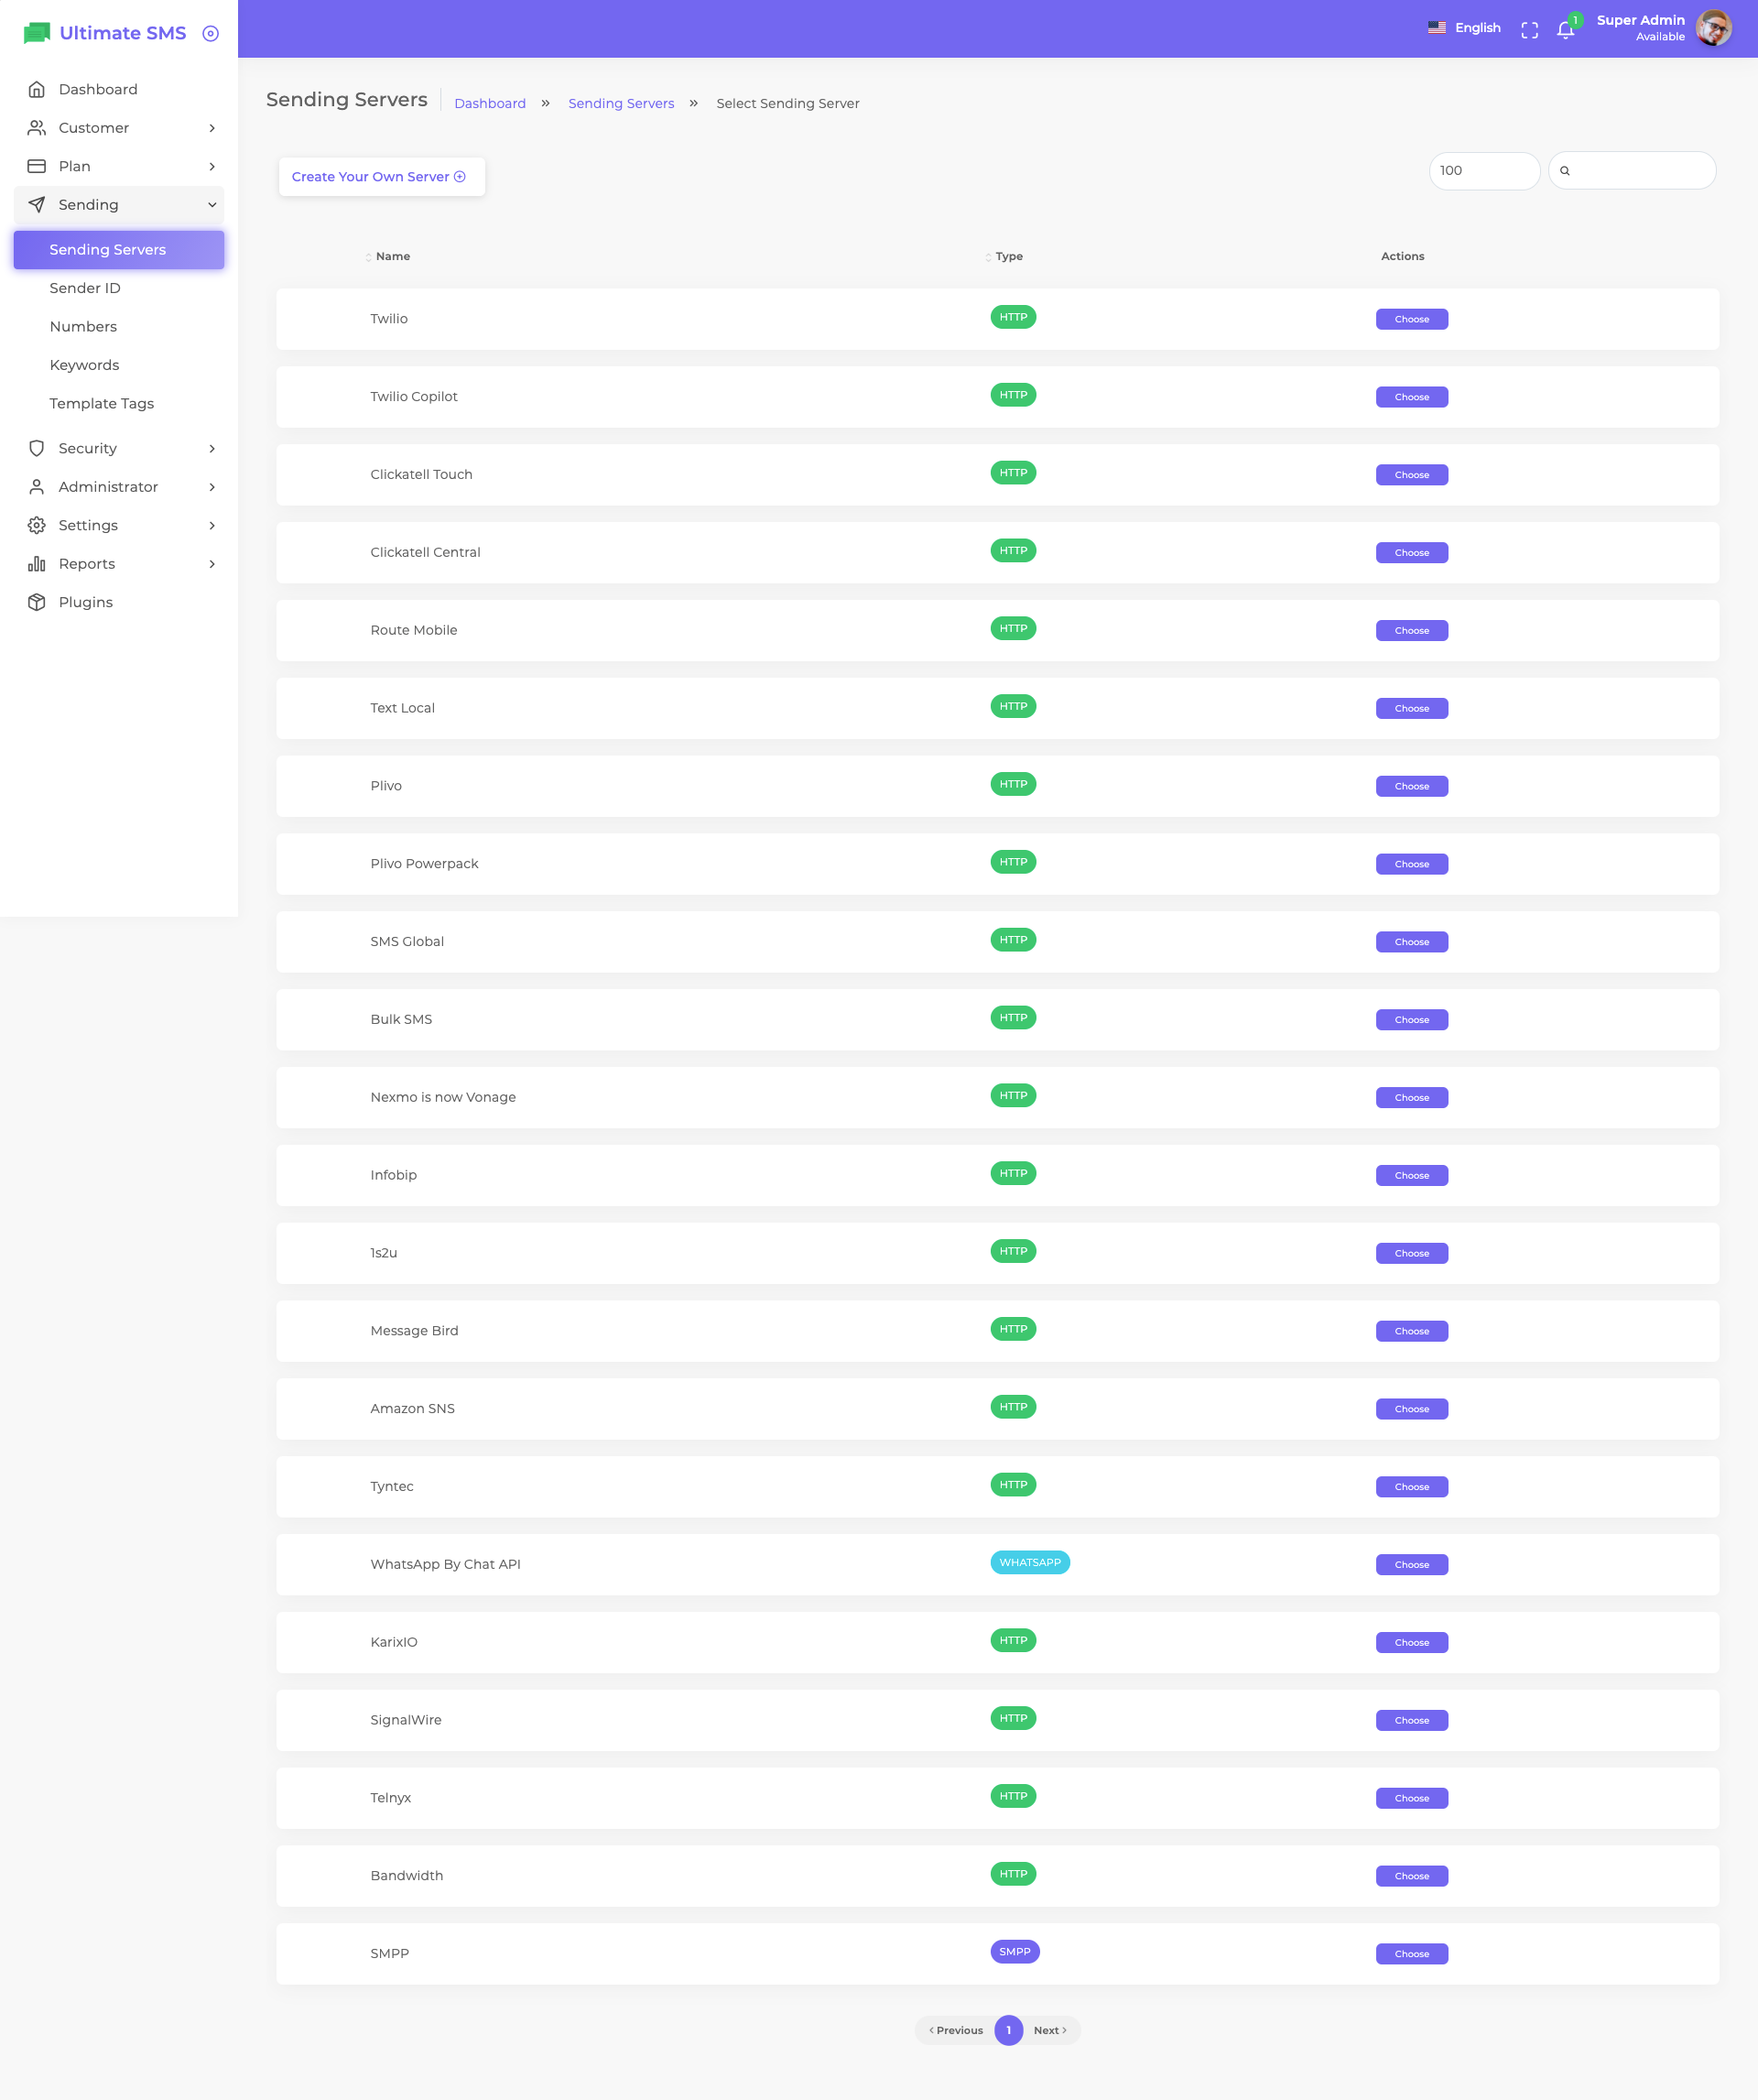This screenshot has height=2100, width=1758.
Task: Click HTTP badge in Text Local row
Action: [x=1013, y=707]
